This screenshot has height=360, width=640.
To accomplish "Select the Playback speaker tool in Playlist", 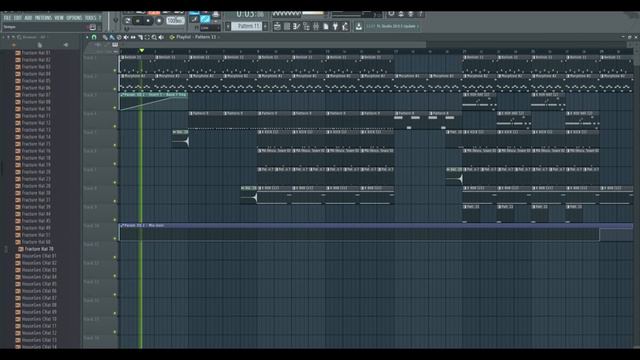I will 161,37.
